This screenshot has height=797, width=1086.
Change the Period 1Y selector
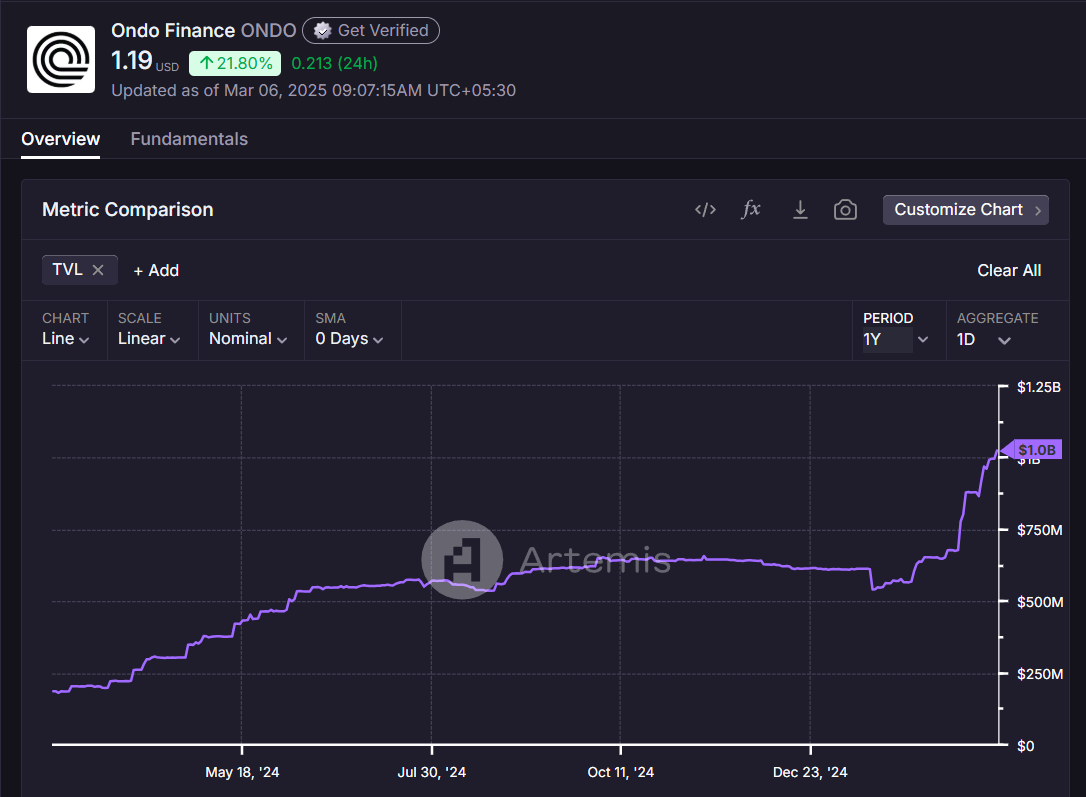(896, 339)
